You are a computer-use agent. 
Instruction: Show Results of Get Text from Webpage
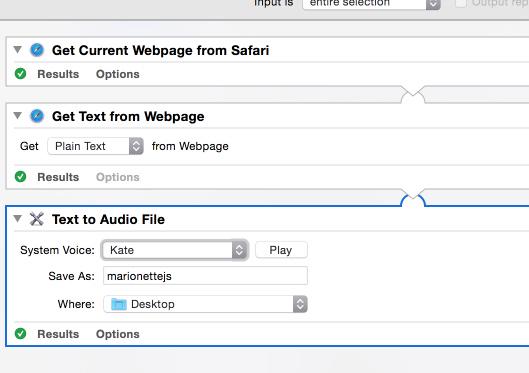tap(58, 177)
